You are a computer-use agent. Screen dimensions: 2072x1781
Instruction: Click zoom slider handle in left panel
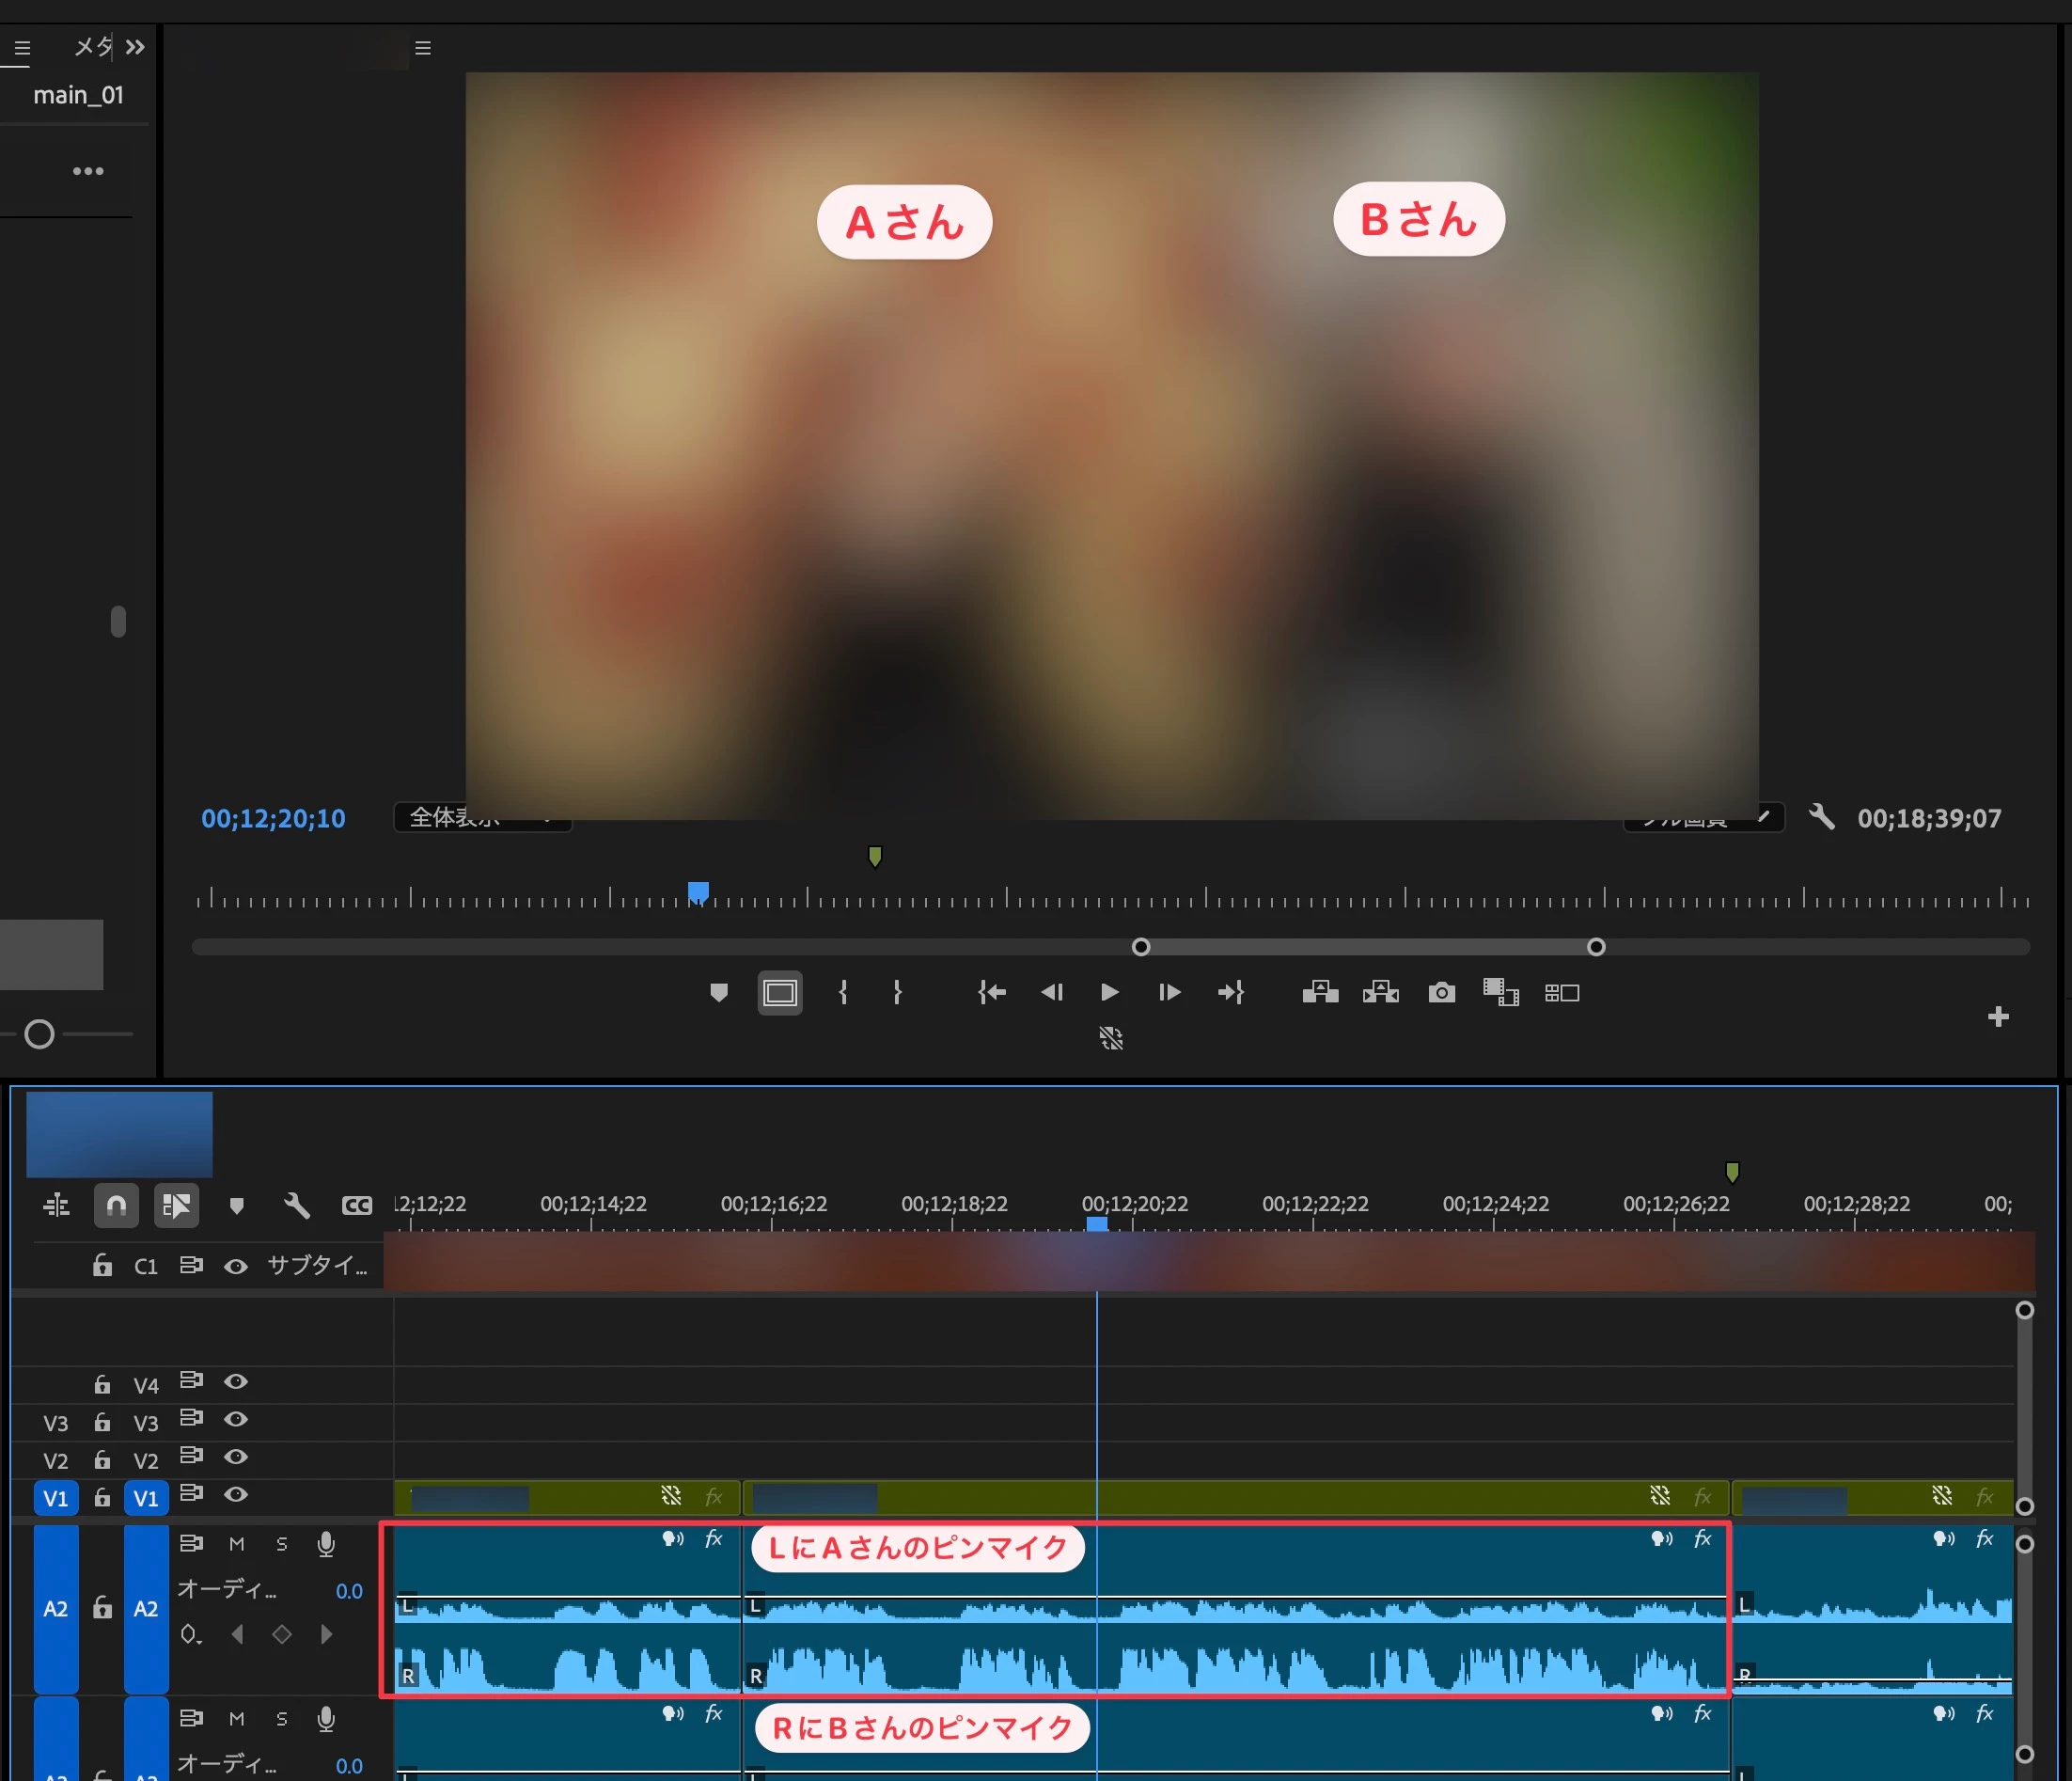39,1034
